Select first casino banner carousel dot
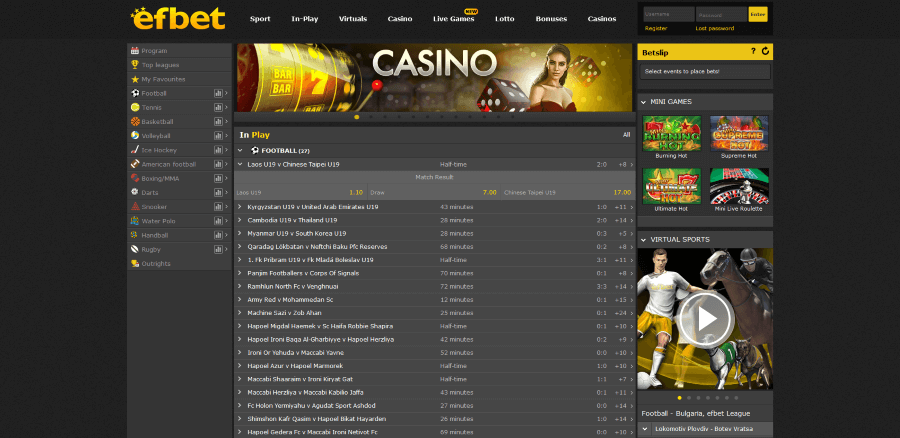900x438 pixels. [357, 117]
